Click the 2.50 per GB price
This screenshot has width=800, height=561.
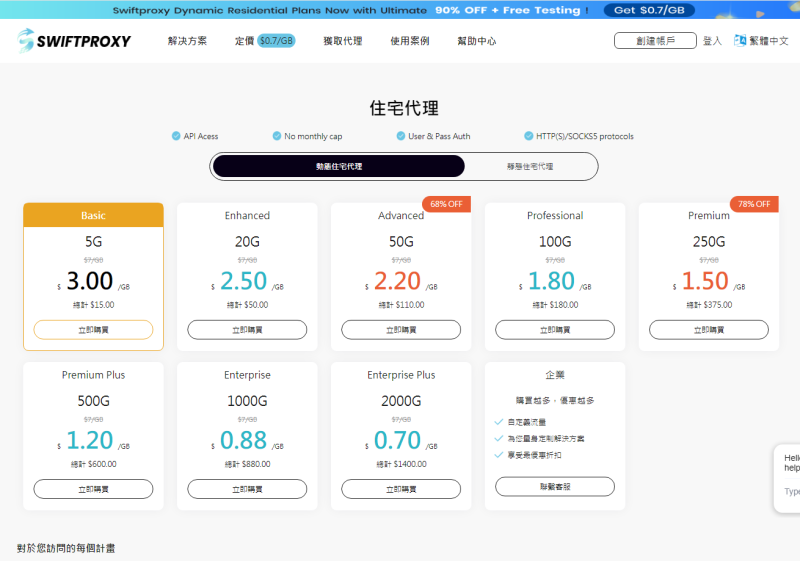[x=243, y=281]
